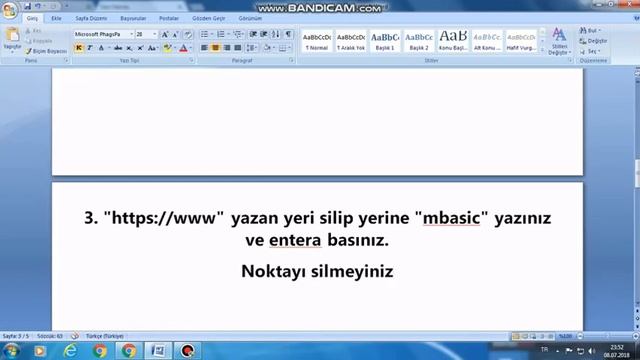Screen dimensions: 640x360
Task: Click Bul (Find)
Action: (x=590, y=31)
